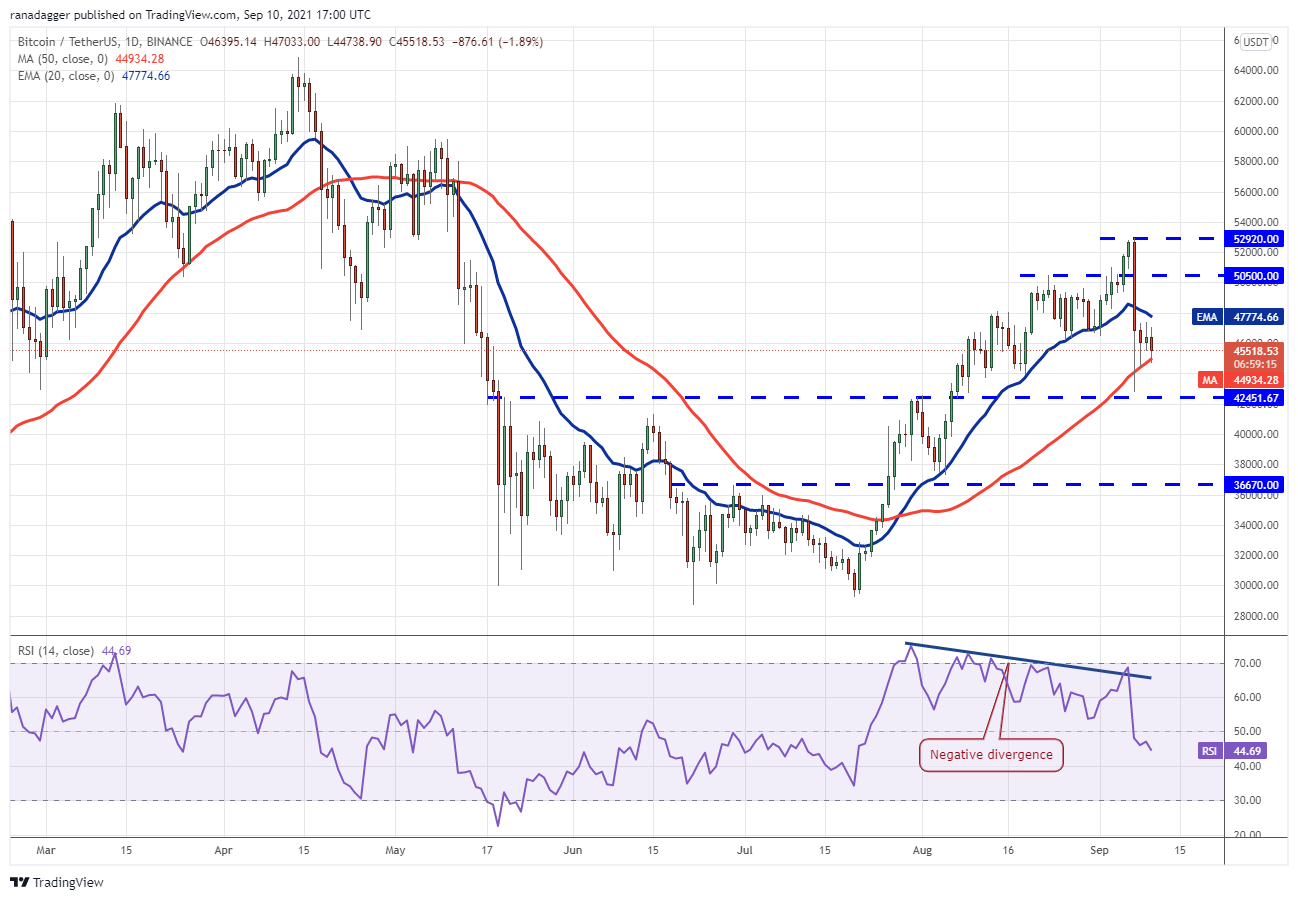Viewport: 1298px width, 900px height.
Task: Click the 70.00 RSI axis label
Action: (x=1245, y=664)
